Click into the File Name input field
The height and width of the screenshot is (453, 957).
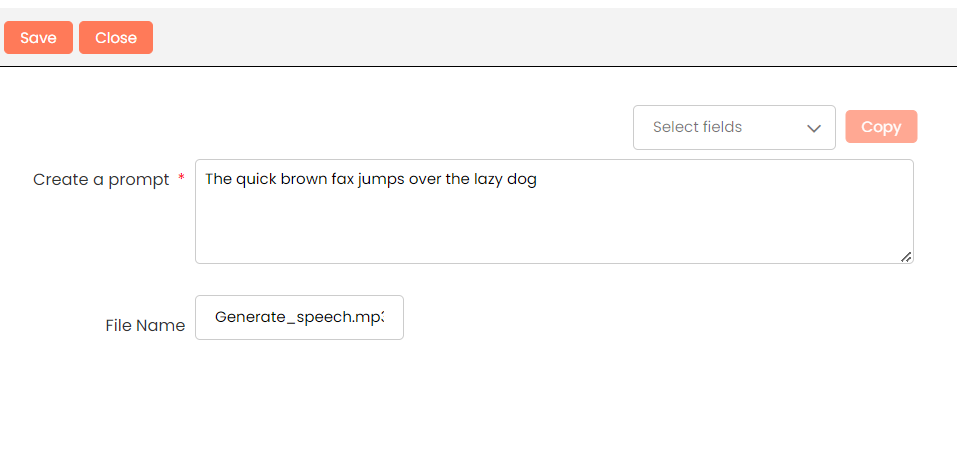299,317
